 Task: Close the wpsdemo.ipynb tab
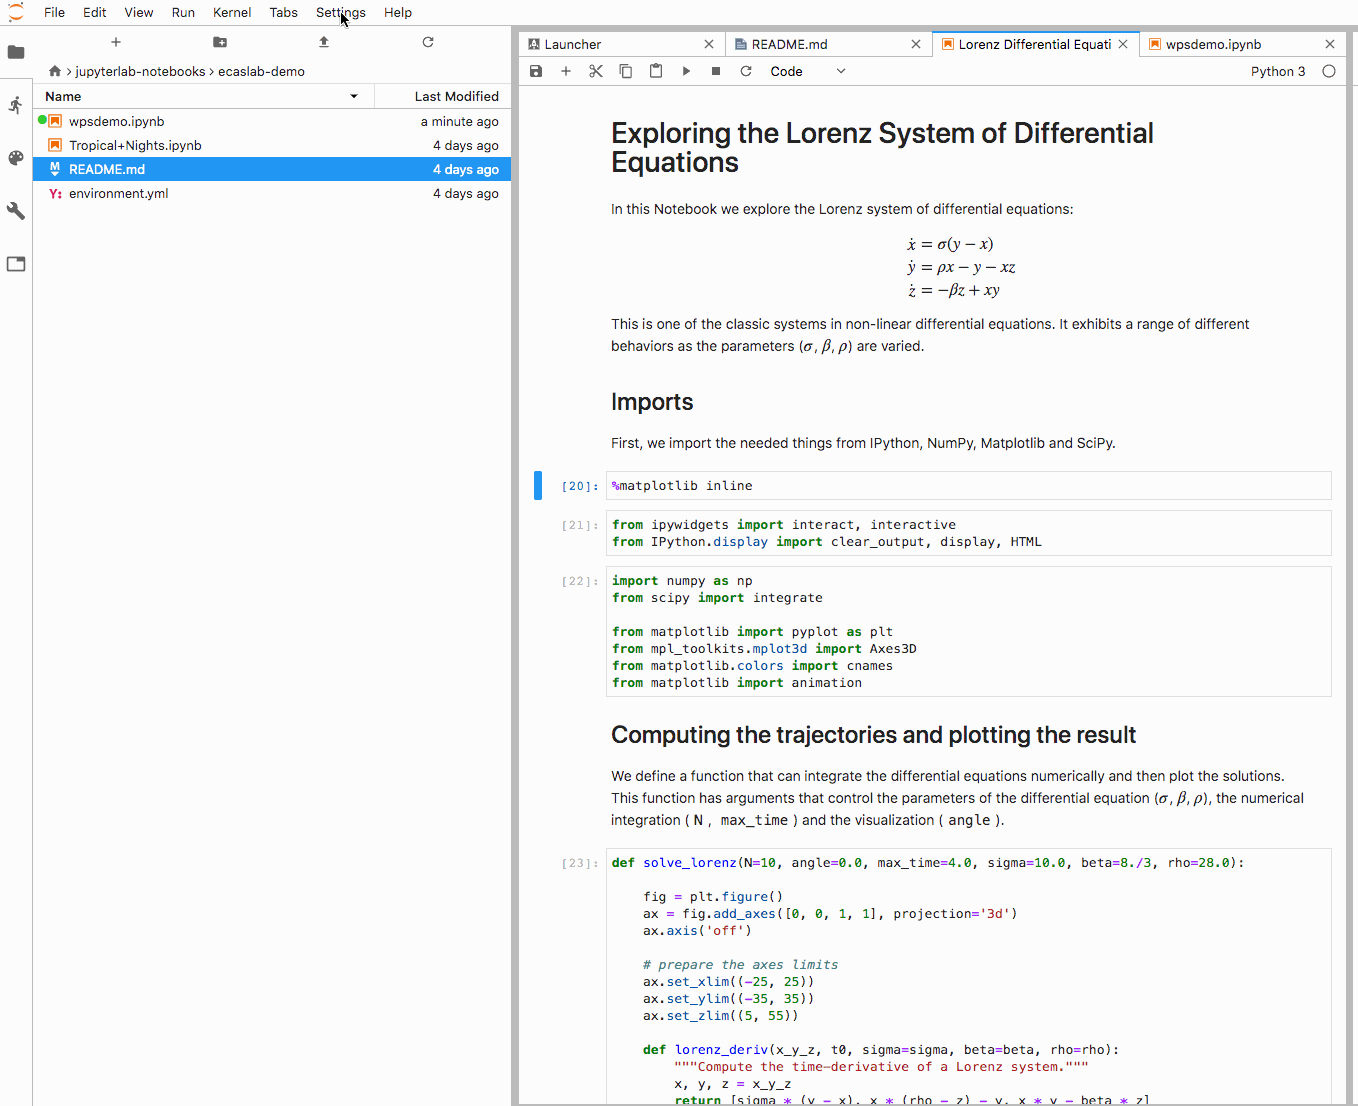1330,44
